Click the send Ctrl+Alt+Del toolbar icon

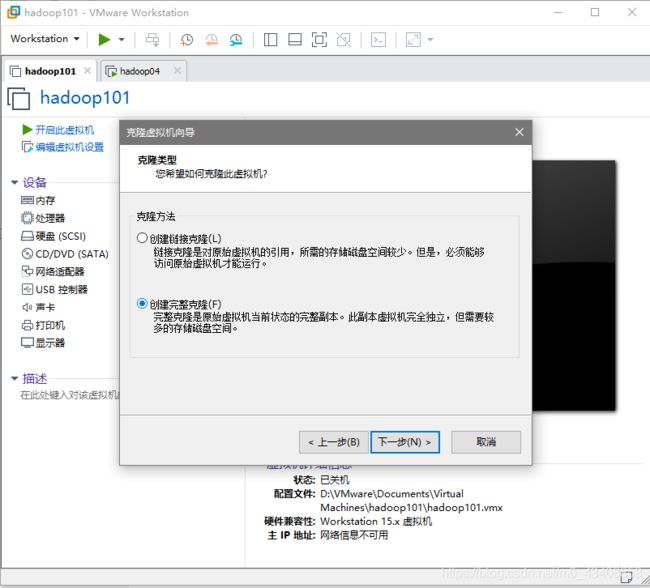point(152,40)
